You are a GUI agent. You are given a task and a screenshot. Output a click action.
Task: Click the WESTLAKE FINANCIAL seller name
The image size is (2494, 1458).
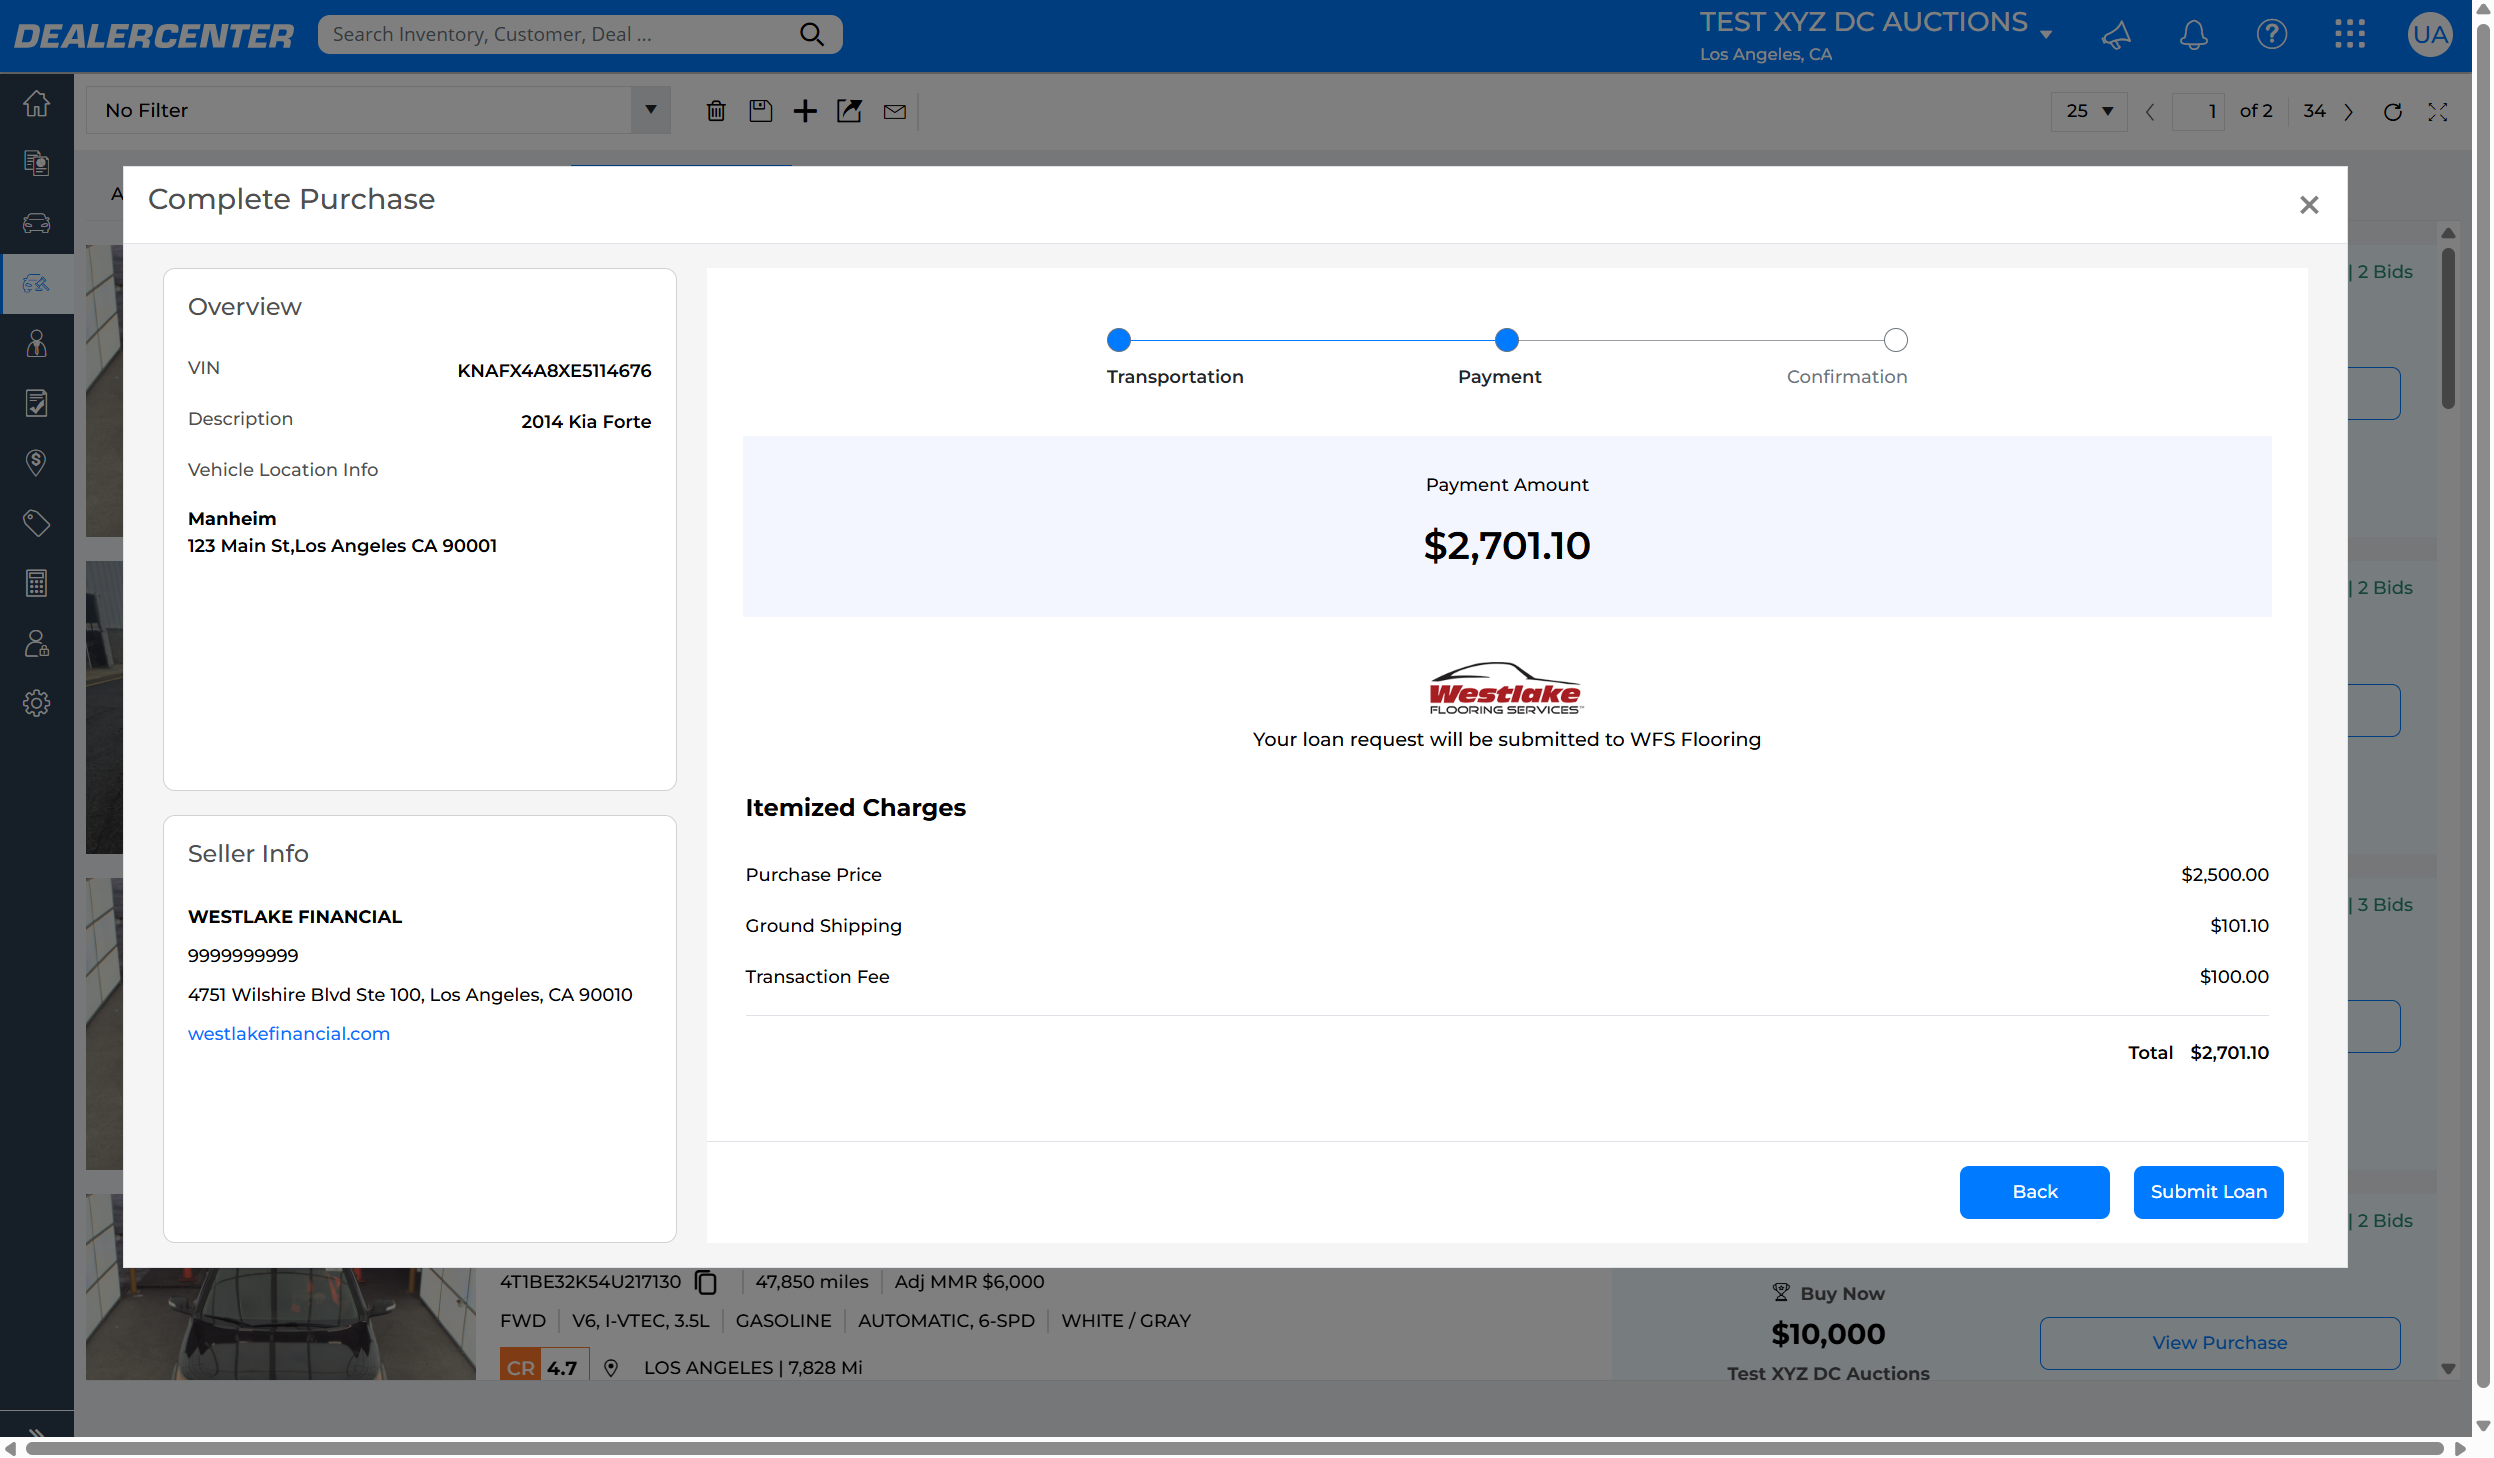tap(295, 917)
